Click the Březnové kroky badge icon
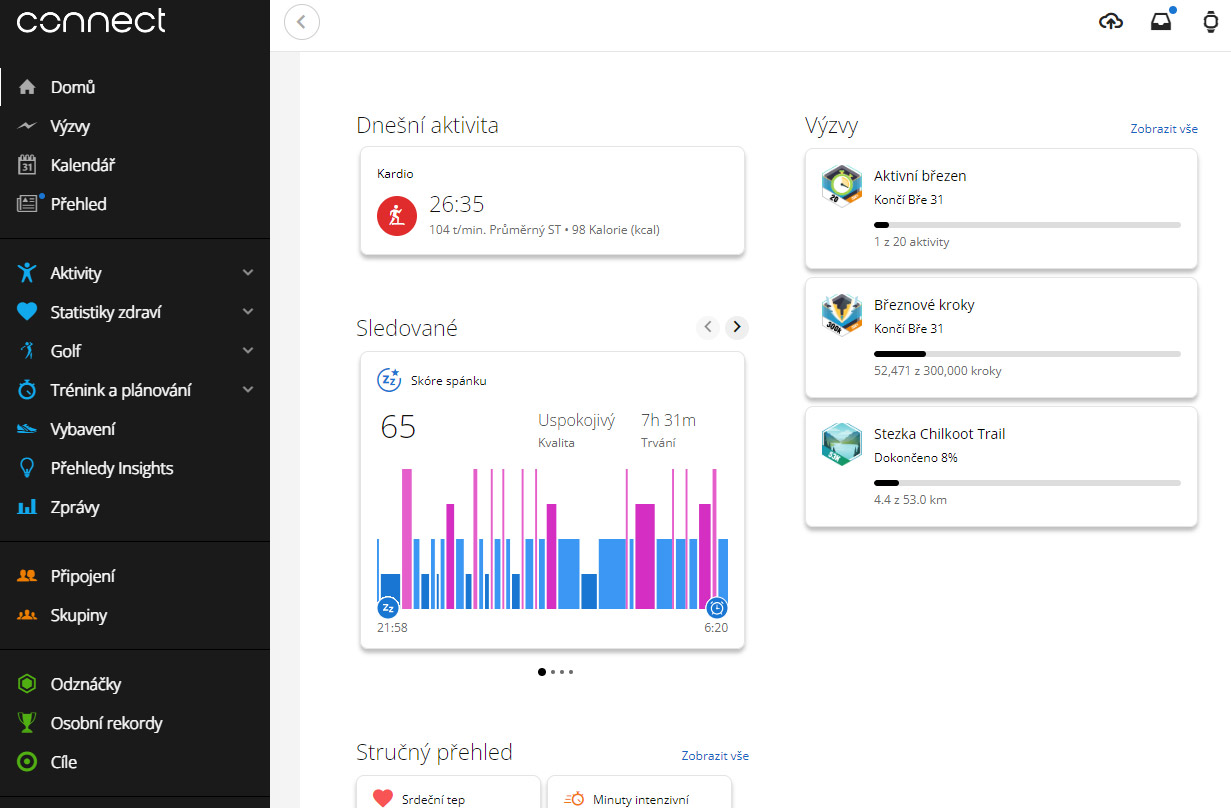The height and width of the screenshot is (808, 1231). [841, 315]
